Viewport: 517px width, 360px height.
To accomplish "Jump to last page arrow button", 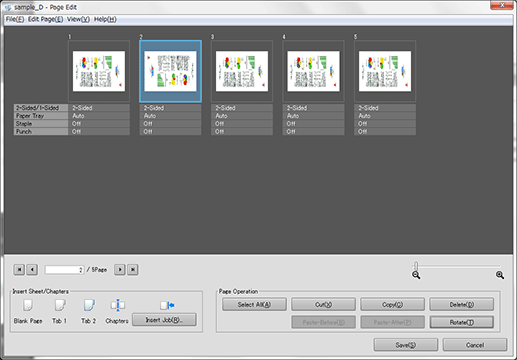I will [x=133, y=269].
